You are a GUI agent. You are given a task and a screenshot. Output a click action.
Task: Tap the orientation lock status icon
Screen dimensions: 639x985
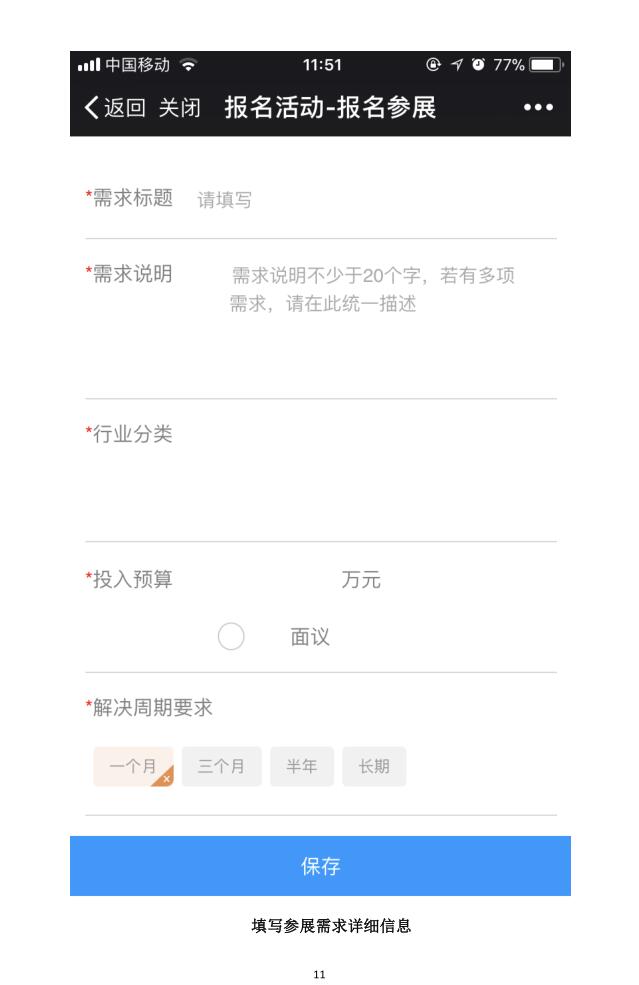tap(433, 66)
